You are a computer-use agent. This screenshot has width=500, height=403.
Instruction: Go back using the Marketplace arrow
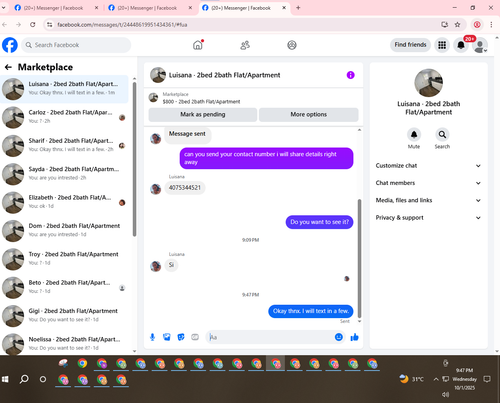pos(8,67)
